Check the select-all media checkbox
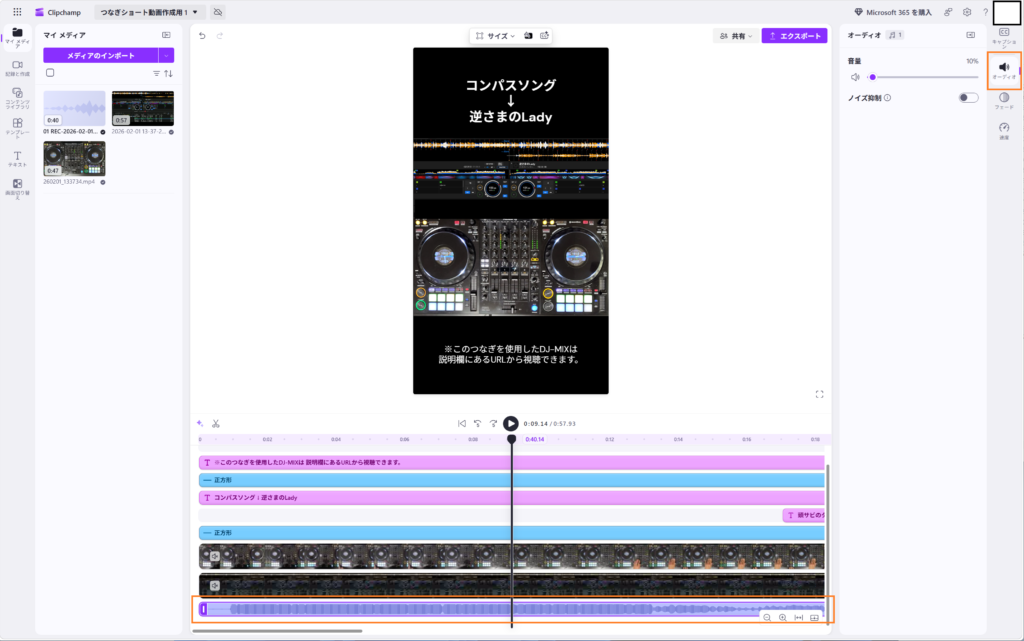 tap(50, 73)
